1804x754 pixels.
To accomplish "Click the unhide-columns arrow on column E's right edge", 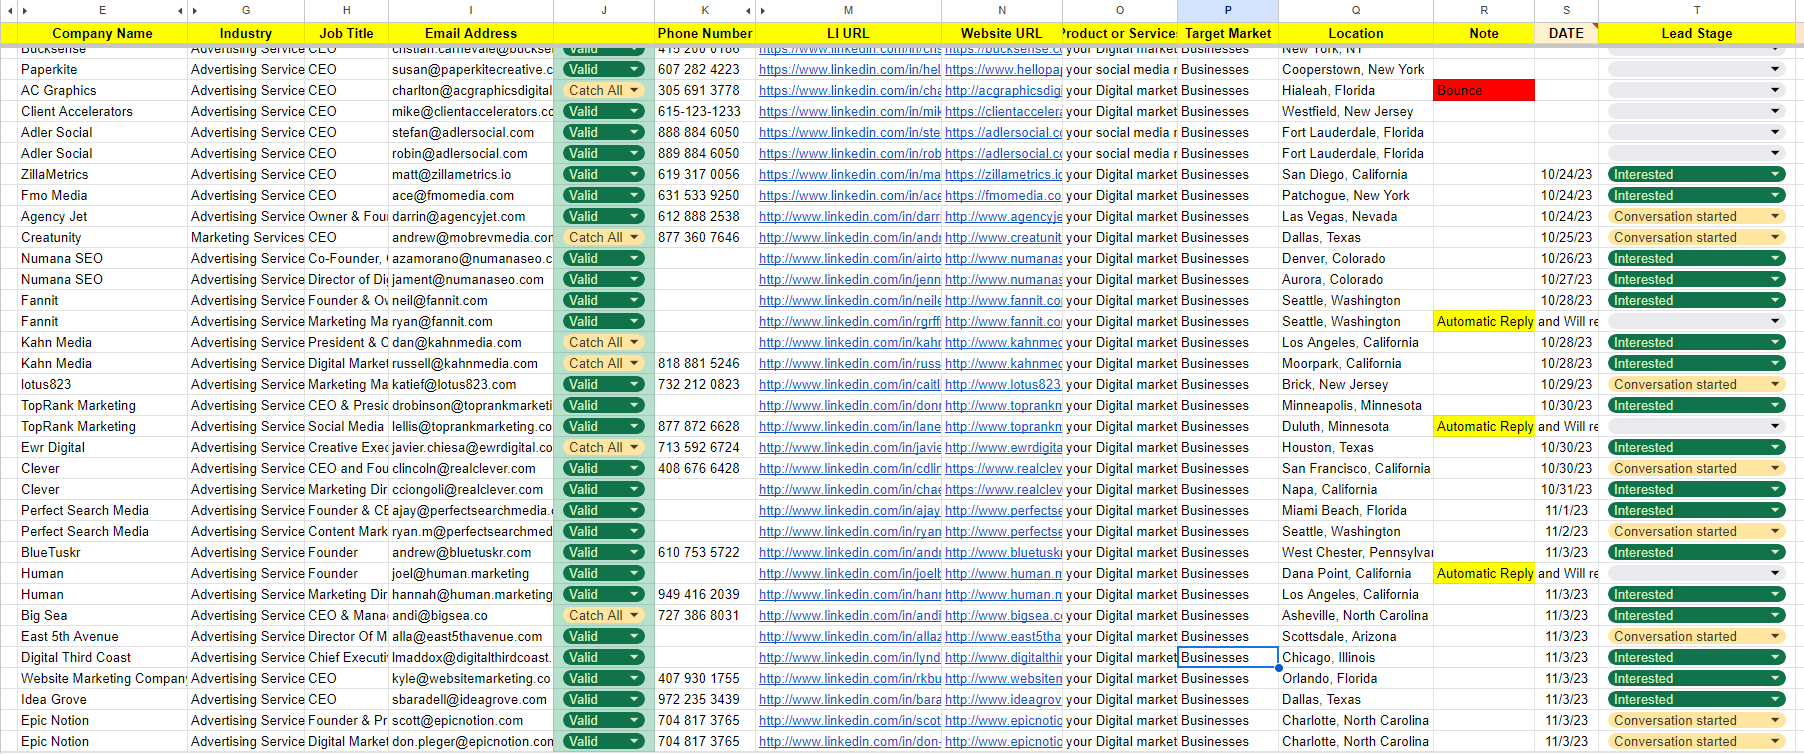I will pyautogui.click(x=180, y=10).
